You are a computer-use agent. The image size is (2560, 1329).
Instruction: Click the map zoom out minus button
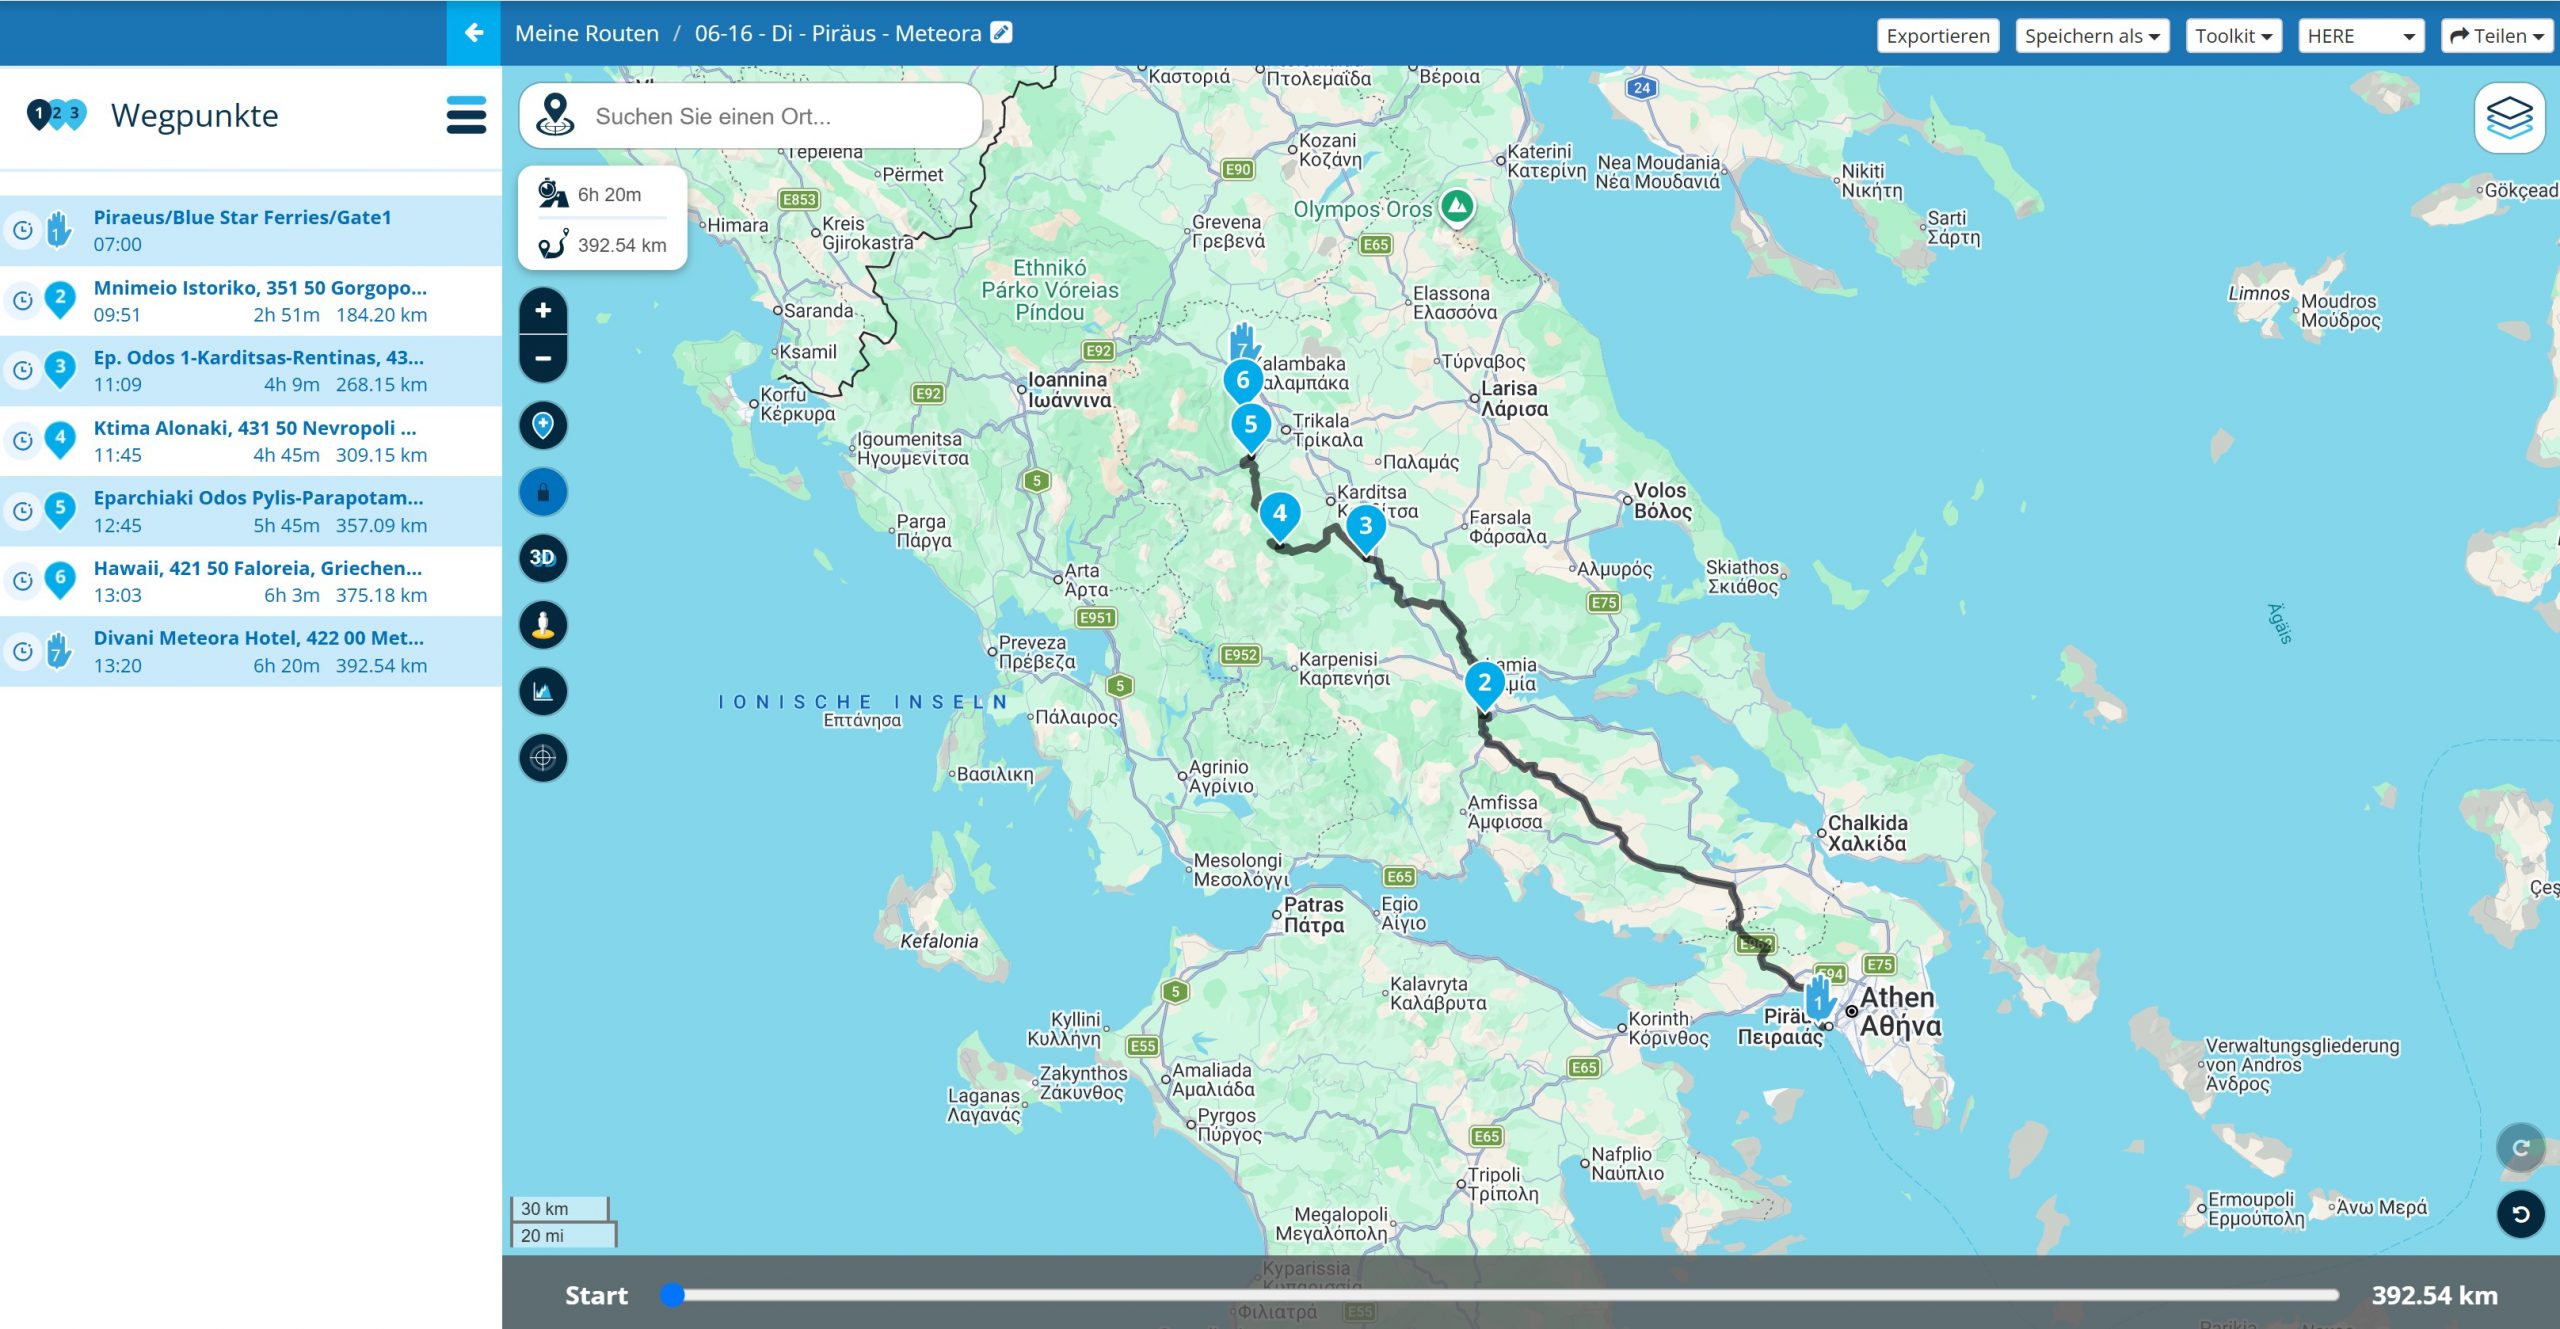(x=543, y=359)
